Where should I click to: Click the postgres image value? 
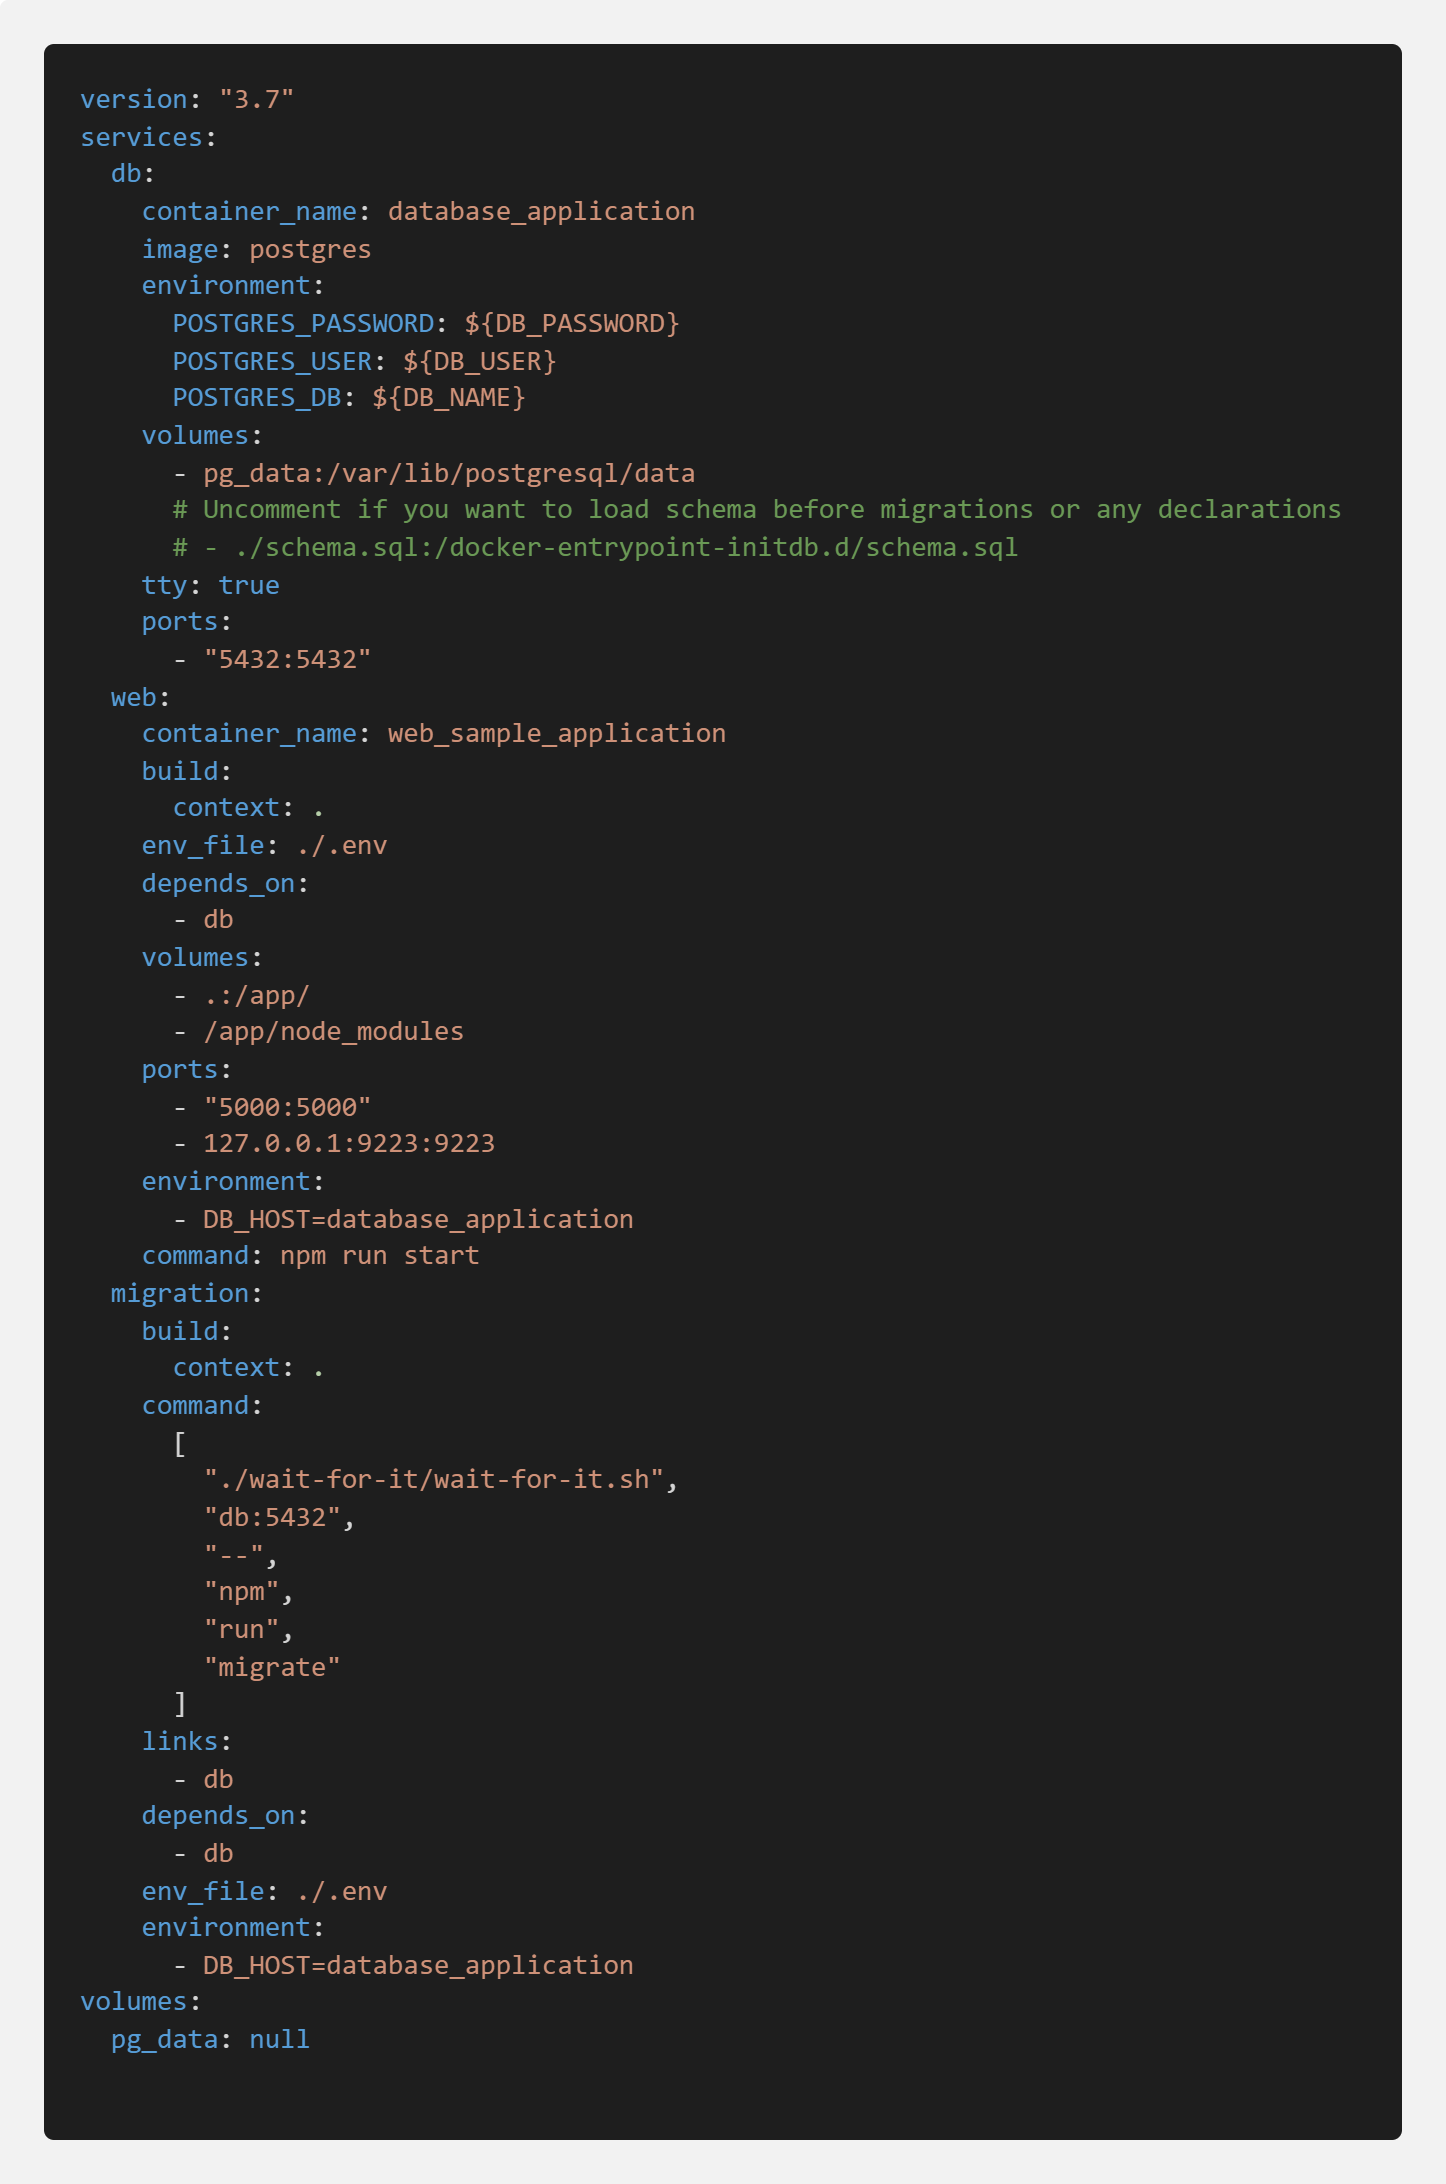pyautogui.click(x=310, y=250)
